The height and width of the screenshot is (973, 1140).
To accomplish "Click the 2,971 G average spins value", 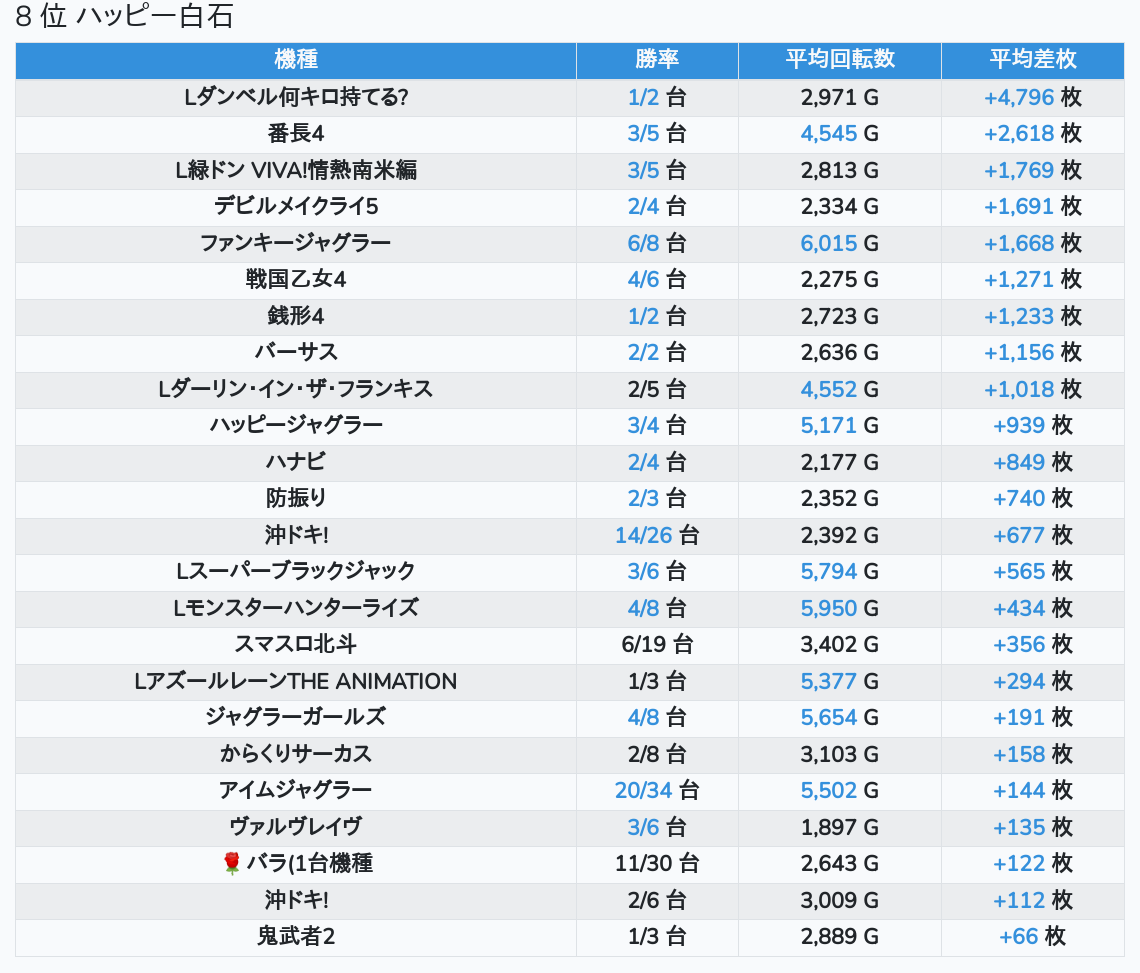I will click(840, 97).
